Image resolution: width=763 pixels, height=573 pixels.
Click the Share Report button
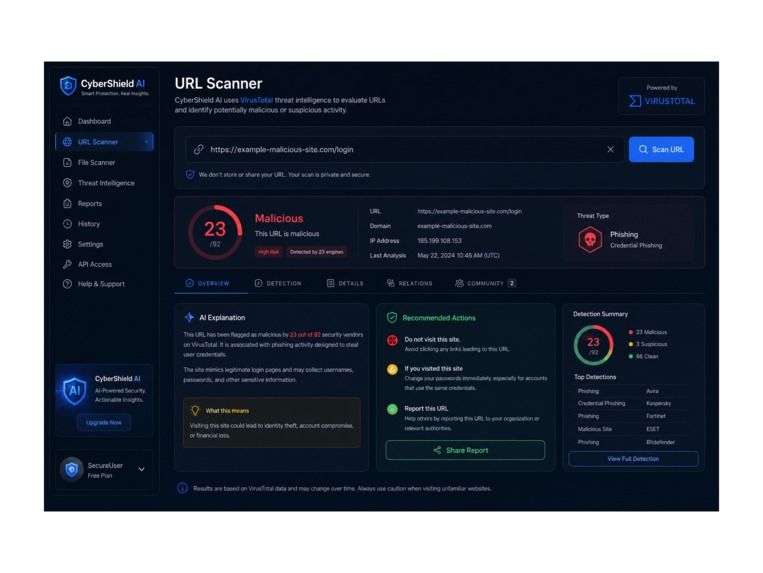pyautogui.click(x=465, y=450)
